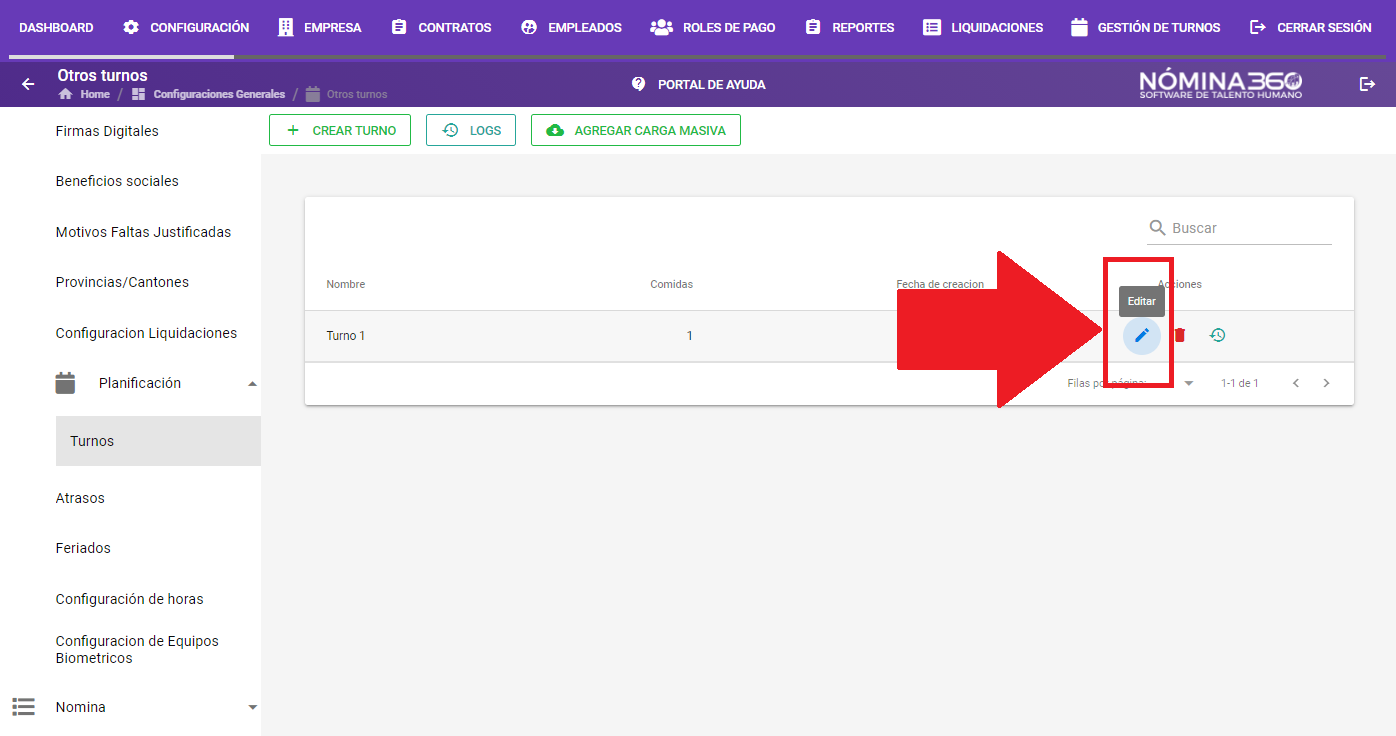Click the Nombre column header
The image size is (1396, 736).
point(346,284)
